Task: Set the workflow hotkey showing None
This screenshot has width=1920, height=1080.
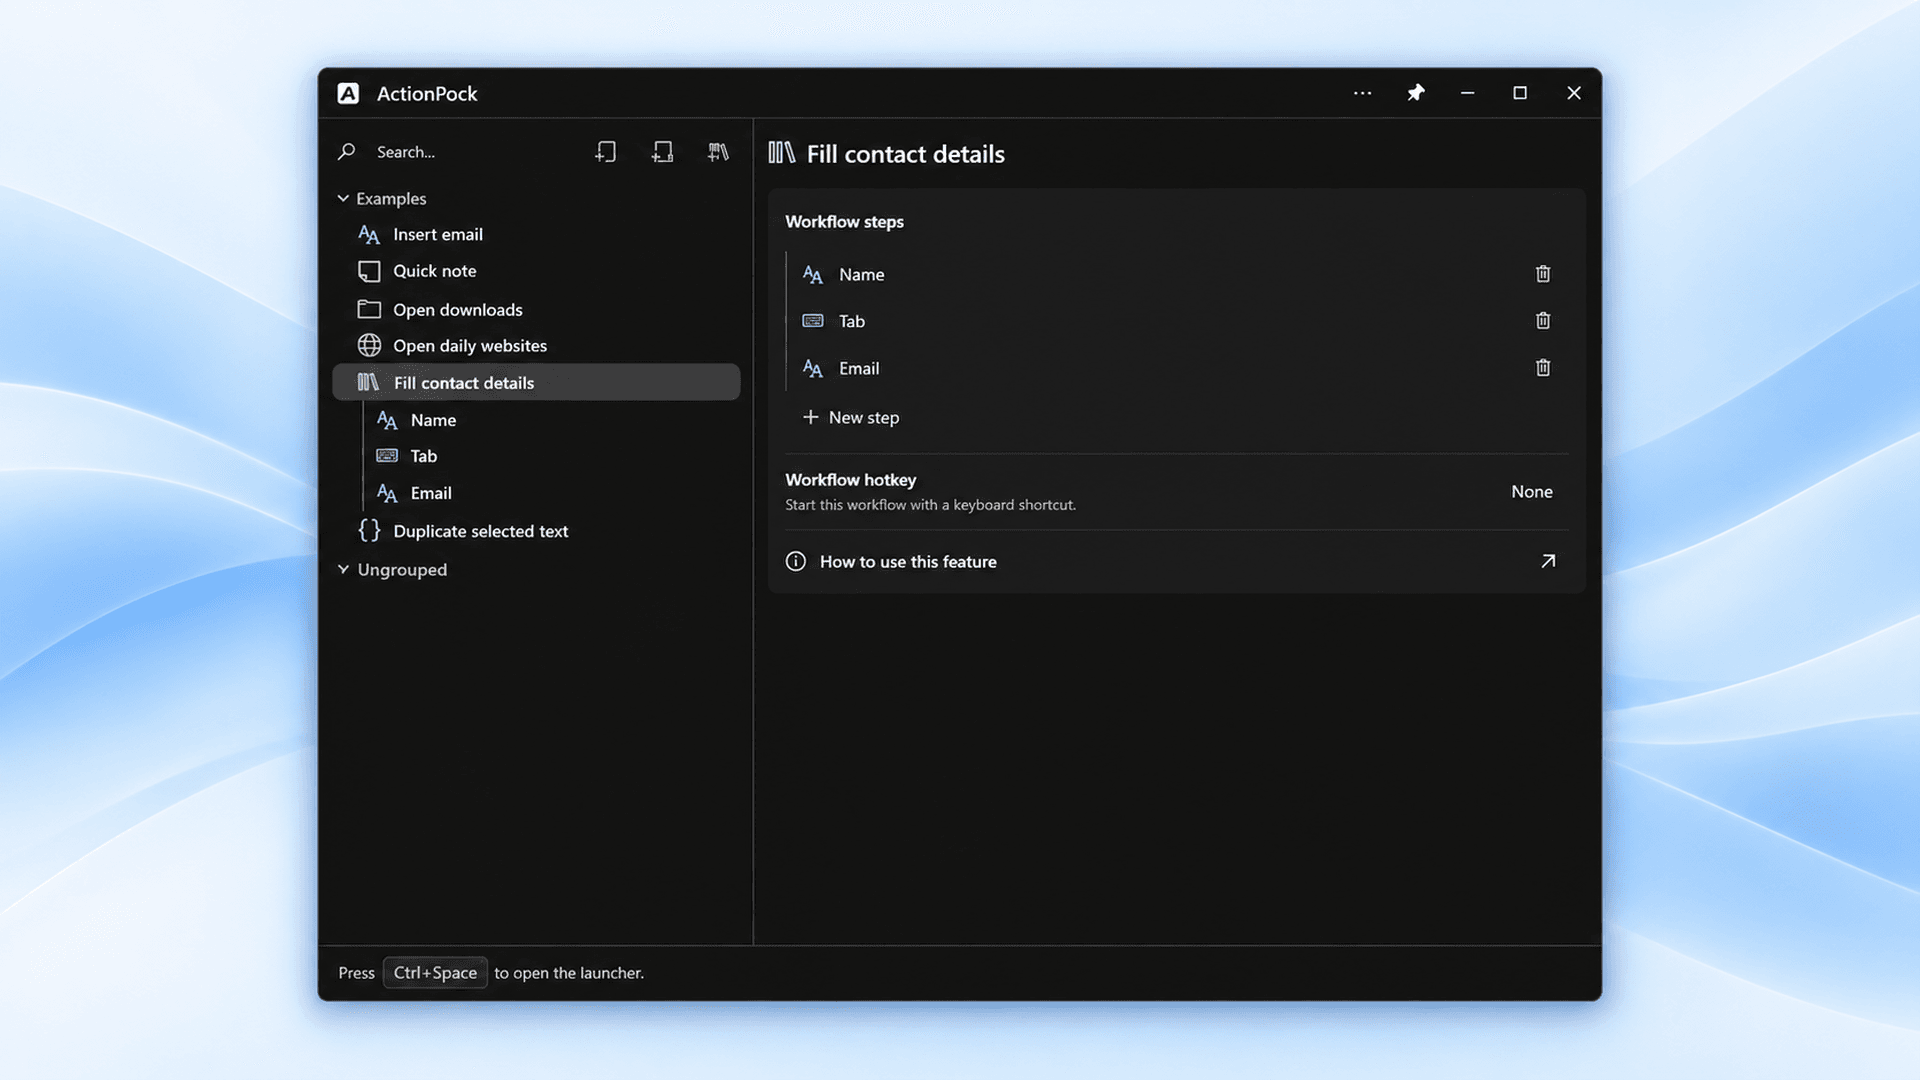Action: pyautogui.click(x=1531, y=491)
